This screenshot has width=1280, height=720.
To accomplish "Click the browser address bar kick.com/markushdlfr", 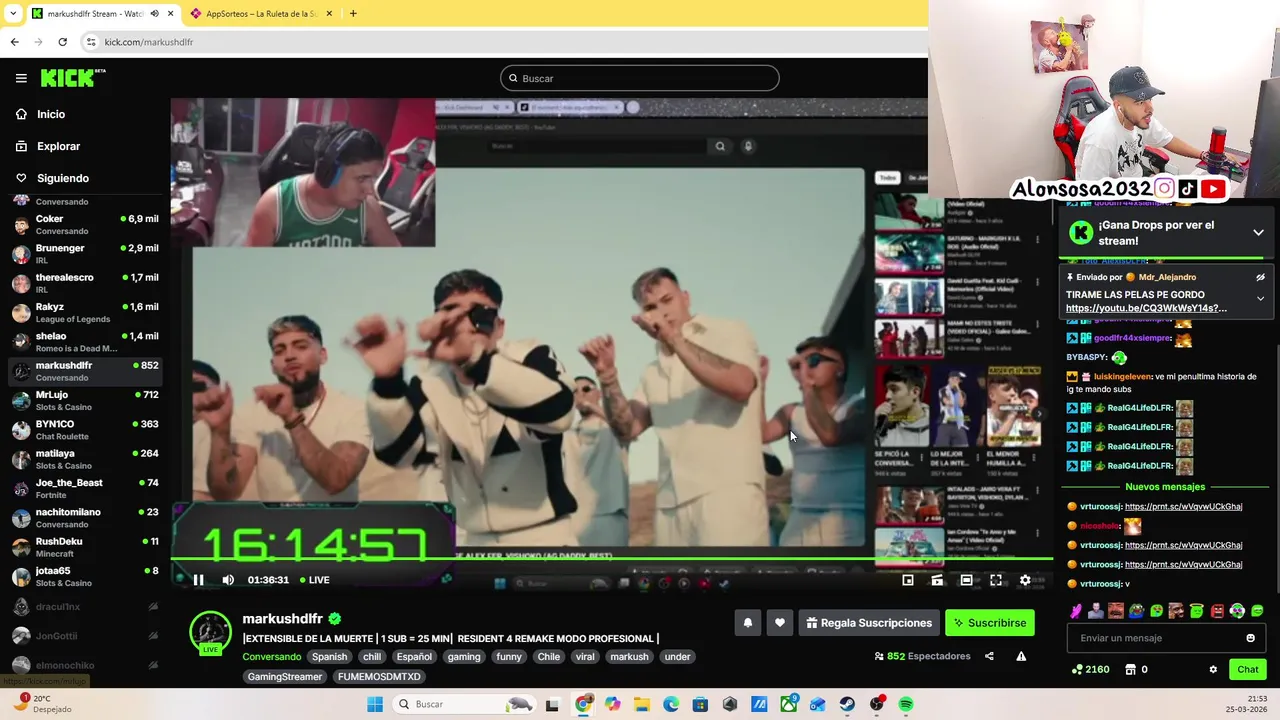I will click(500, 42).
